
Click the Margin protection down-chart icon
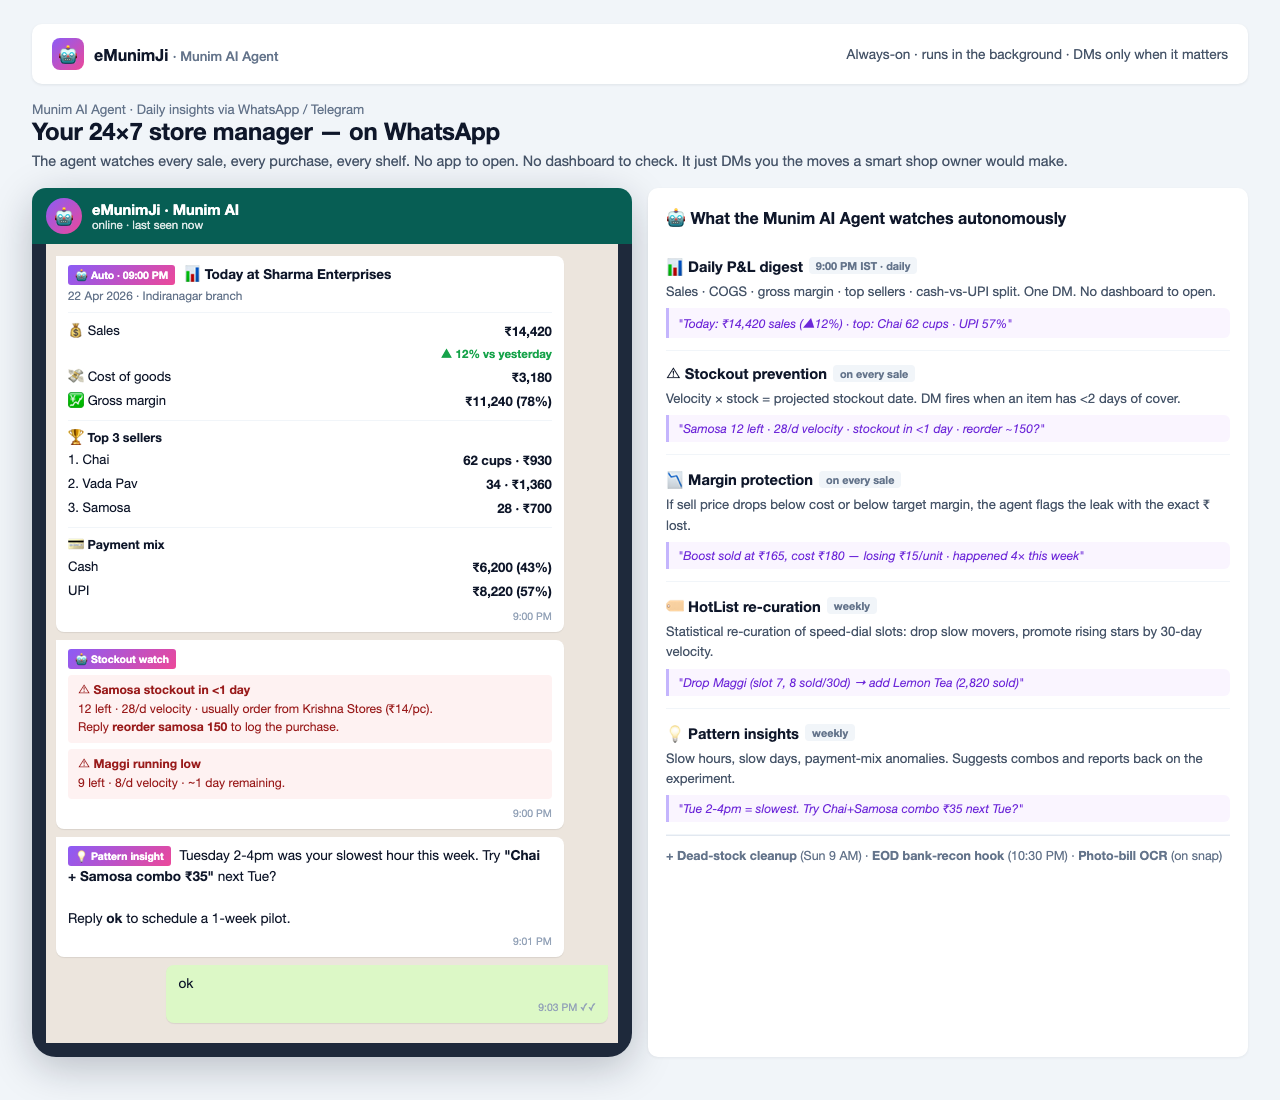click(x=675, y=480)
